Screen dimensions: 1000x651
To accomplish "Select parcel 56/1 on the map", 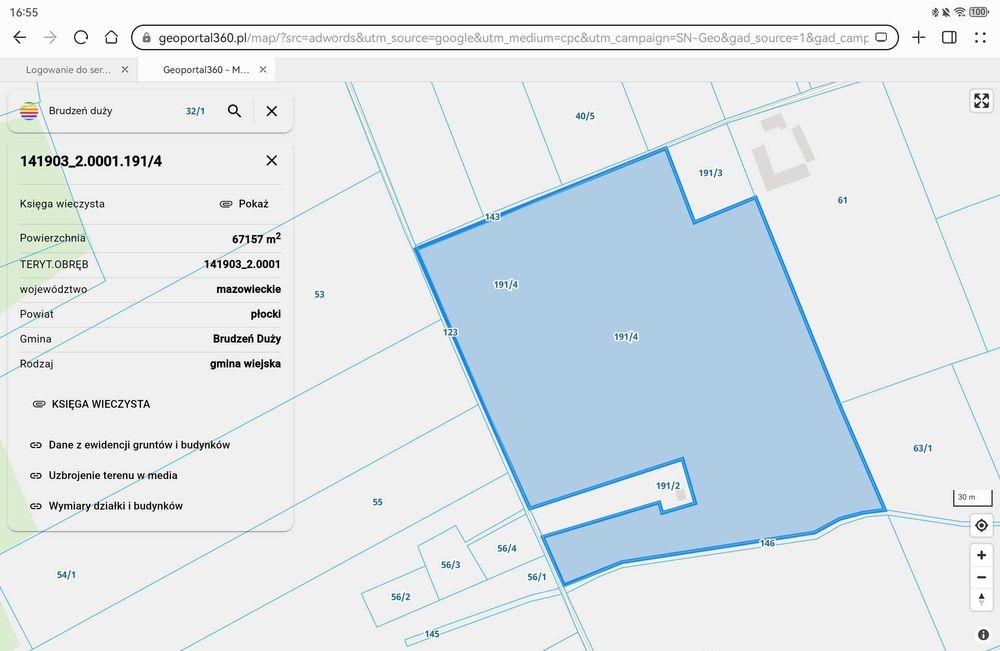I will (x=537, y=577).
